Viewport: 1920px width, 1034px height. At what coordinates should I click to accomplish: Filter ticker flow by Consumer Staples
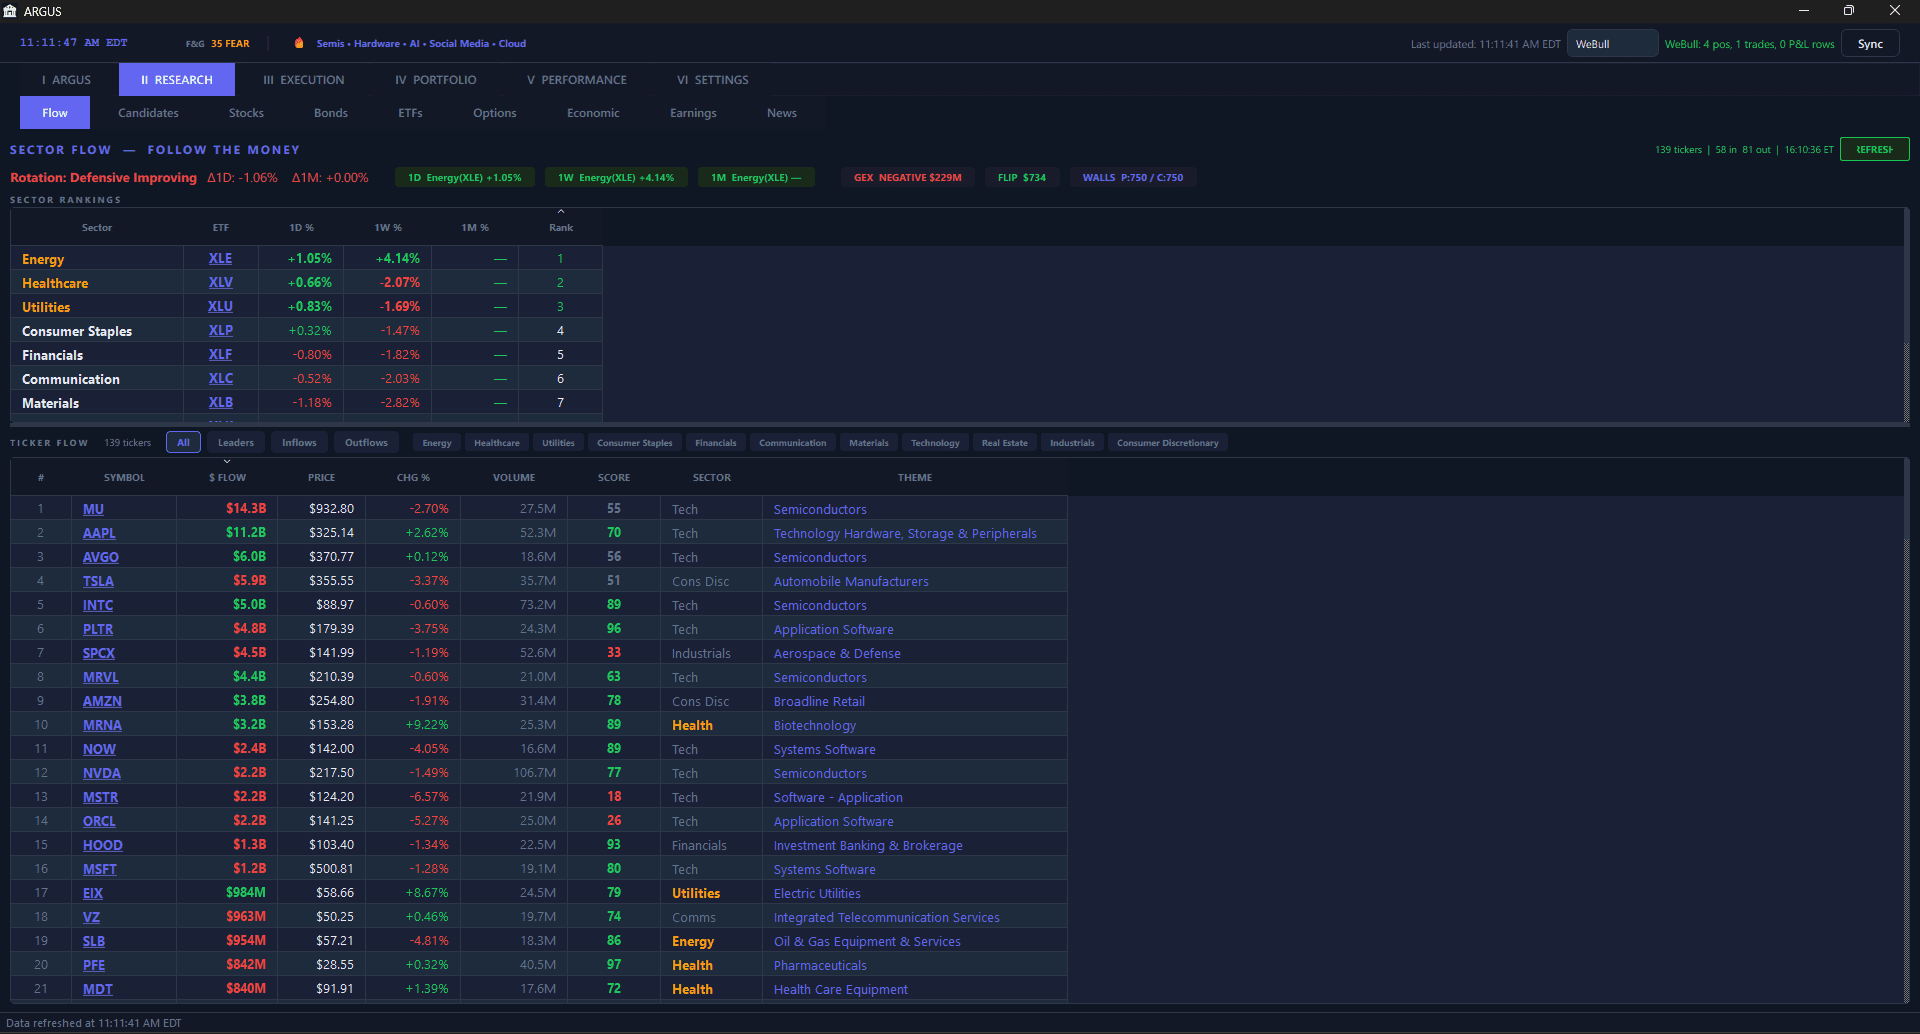pyautogui.click(x=635, y=443)
